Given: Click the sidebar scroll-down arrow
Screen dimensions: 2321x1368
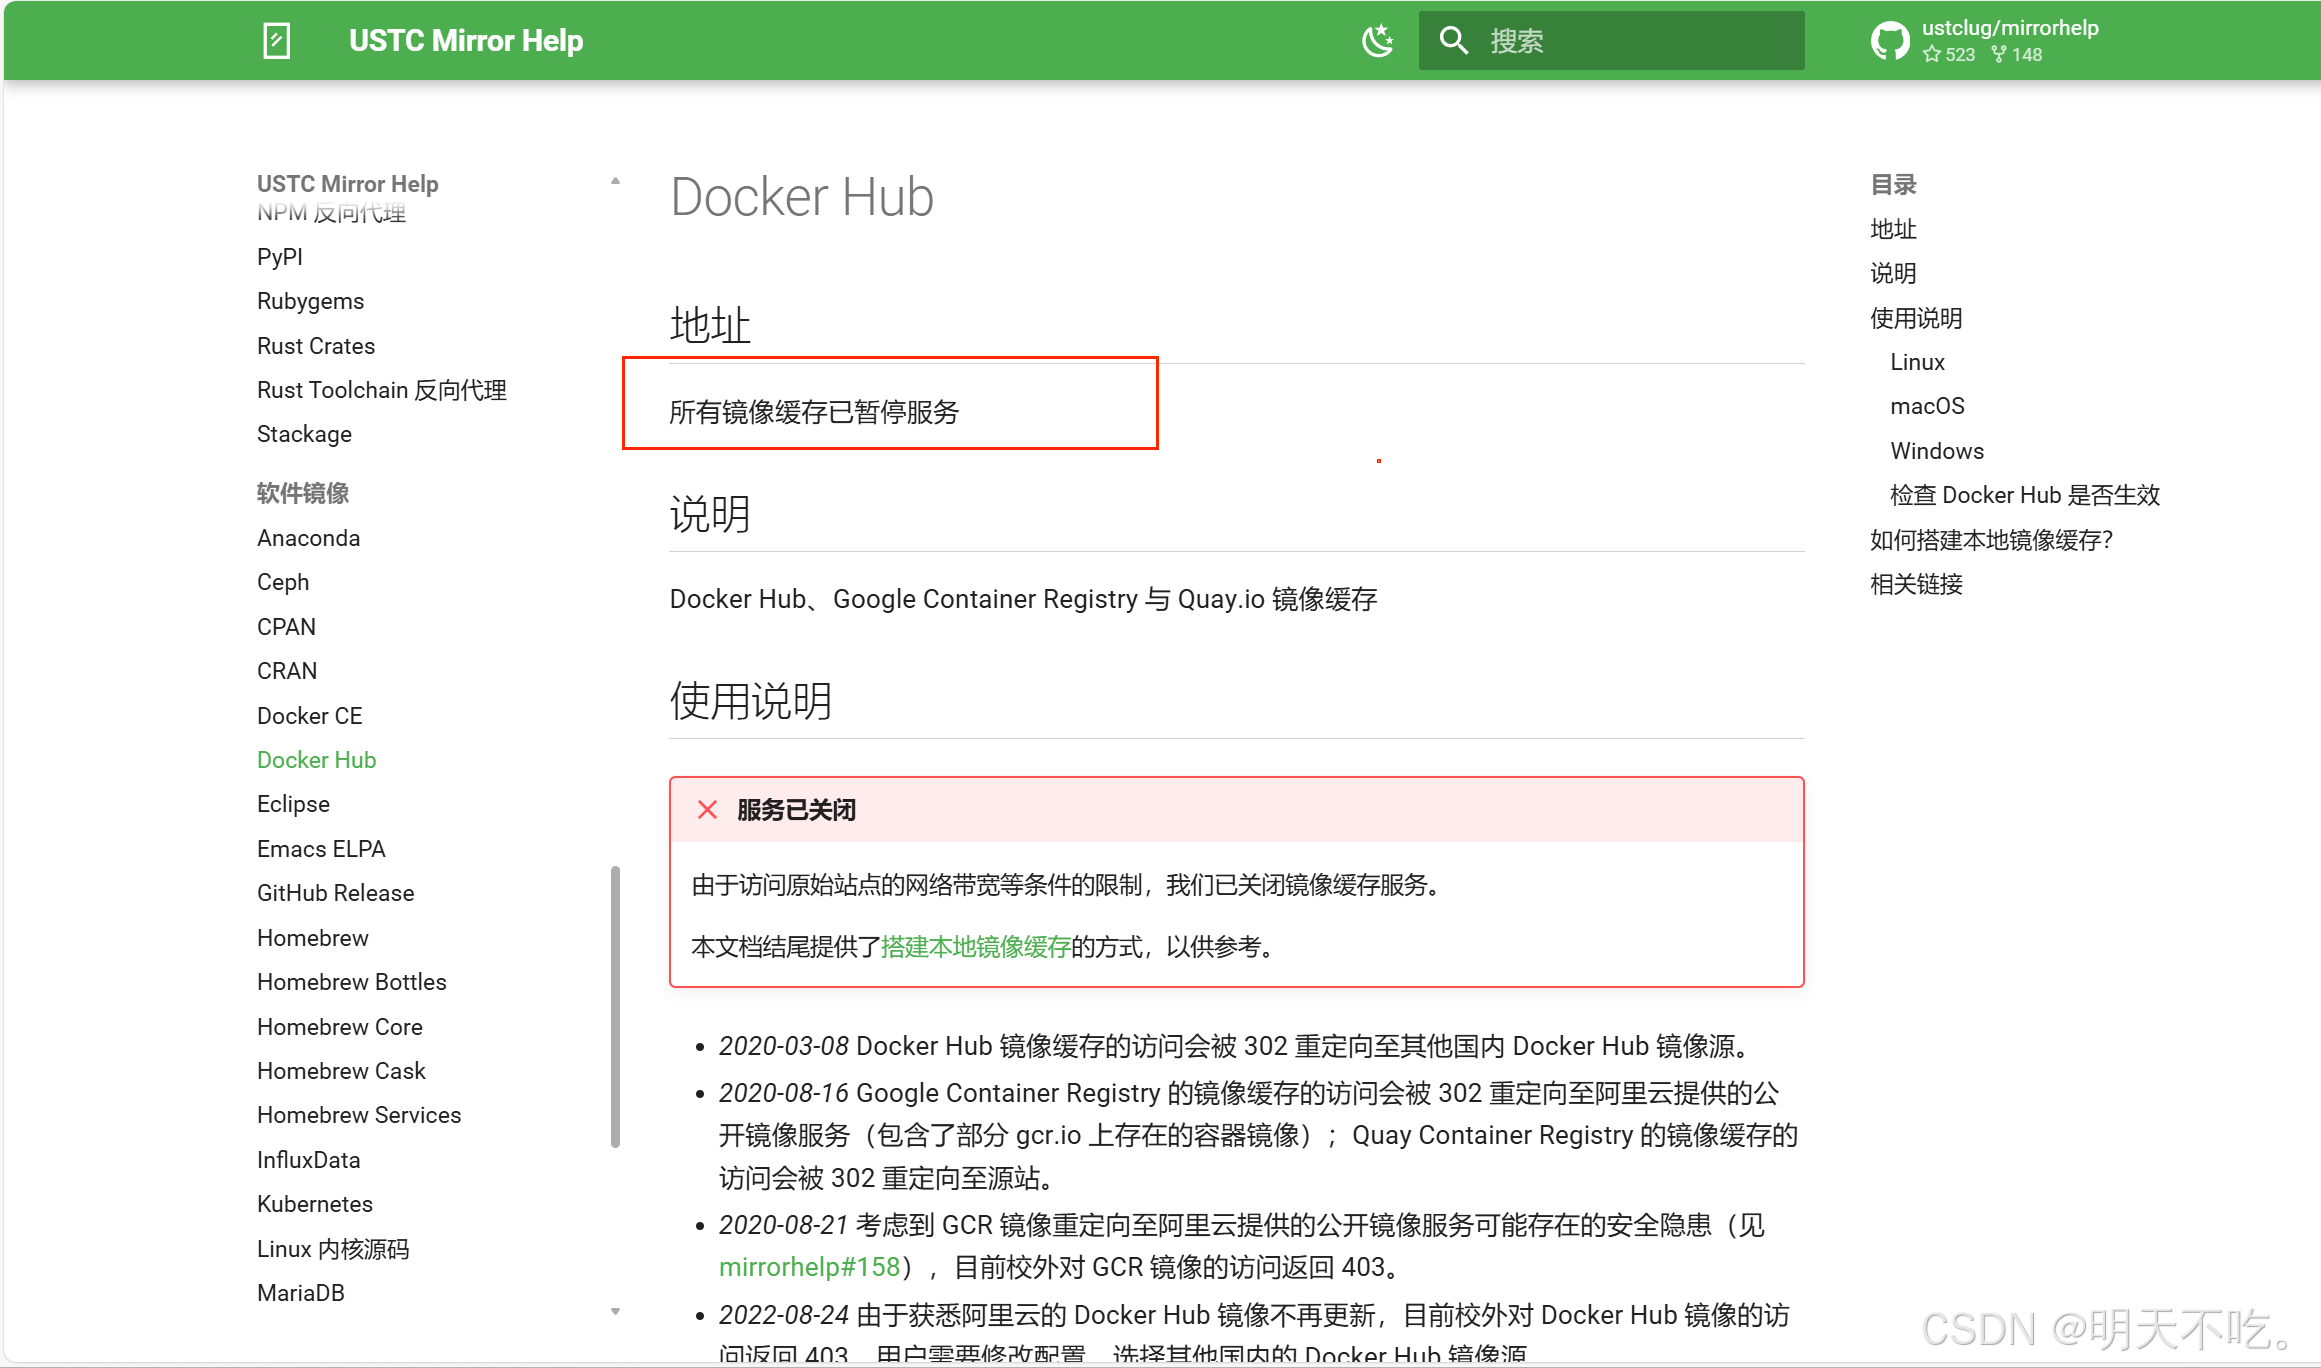Looking at the screenshot, I should coord(615,1311).
